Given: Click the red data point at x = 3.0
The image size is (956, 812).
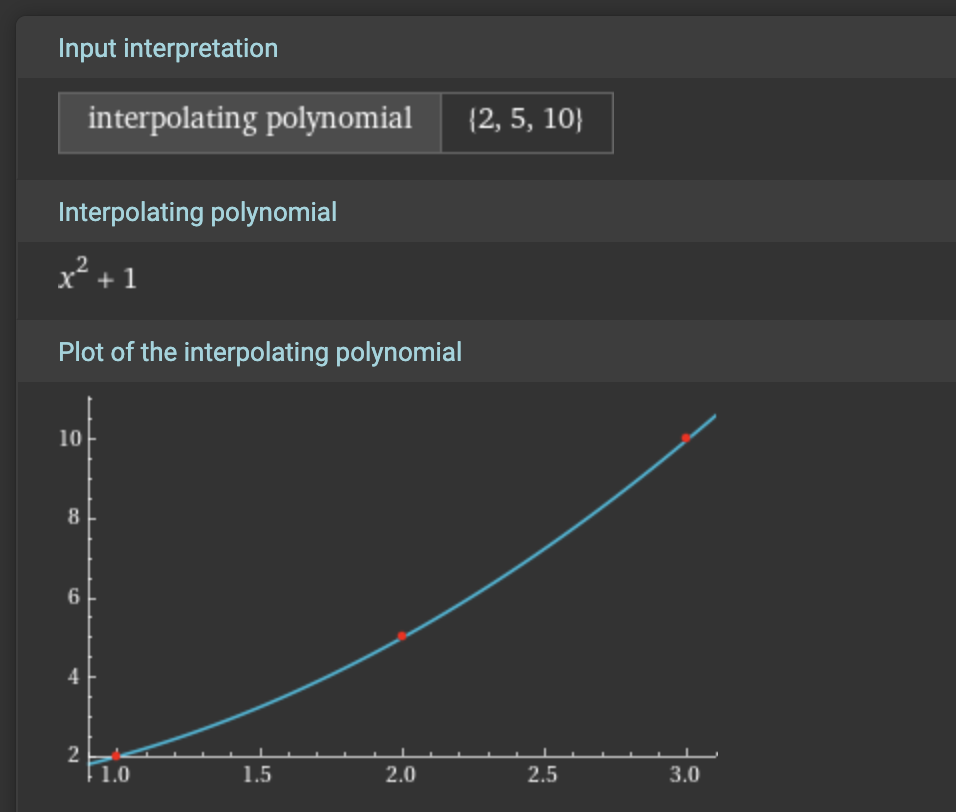Looking at the screenshot, I should [x=686, y=438].
